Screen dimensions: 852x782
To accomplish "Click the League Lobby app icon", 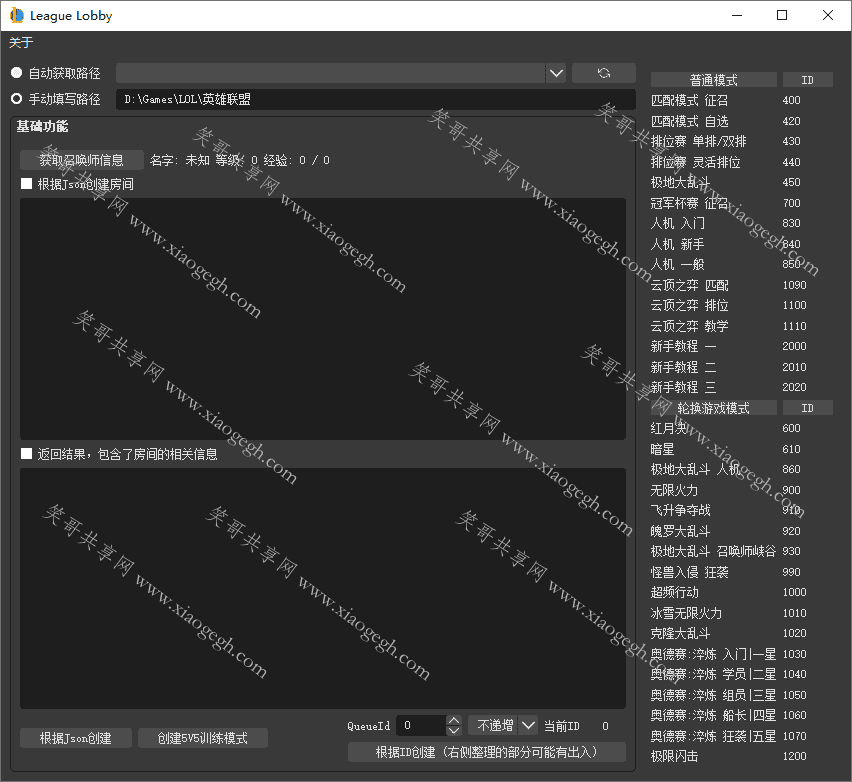I will [x=17, y=15].
